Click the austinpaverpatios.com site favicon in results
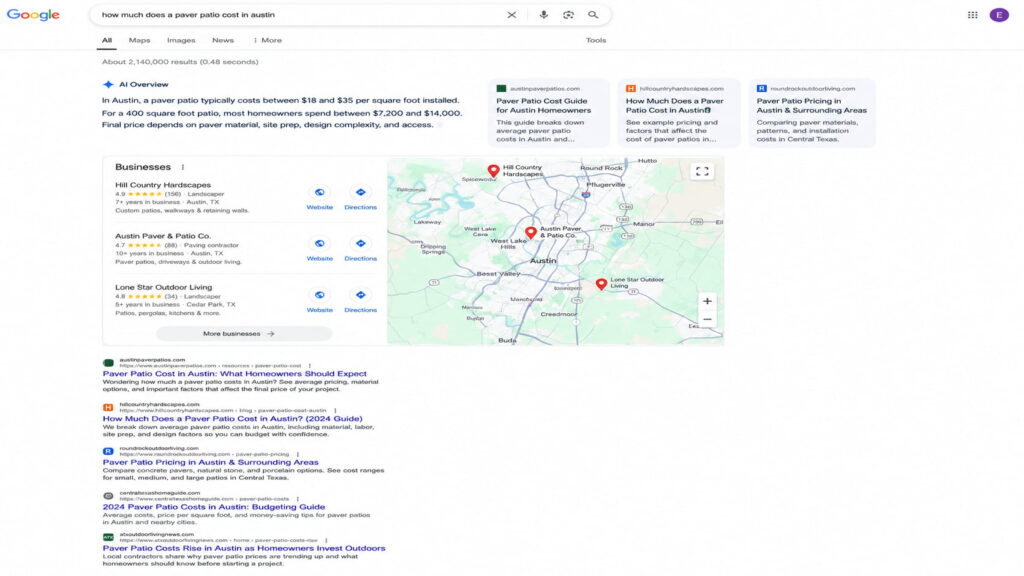The width and height of the screenshot is (1024, 576). click(108, 362)
